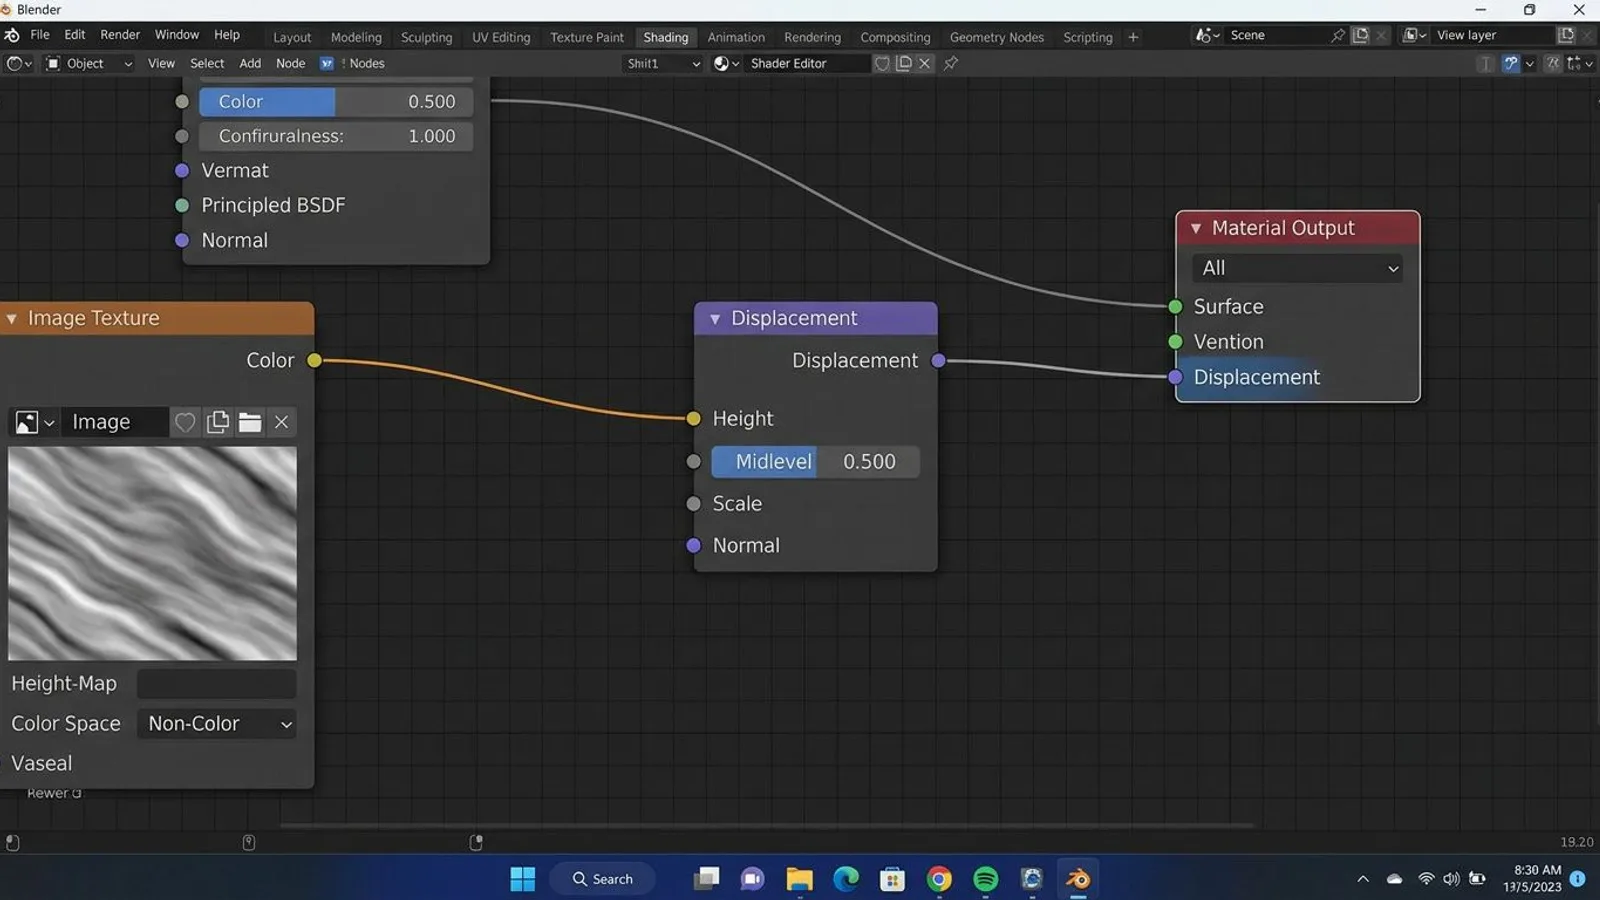Viewport: 1600px width, 900px height.
Task: Toggle fake user shield on Image datablock
Action: 185,422
